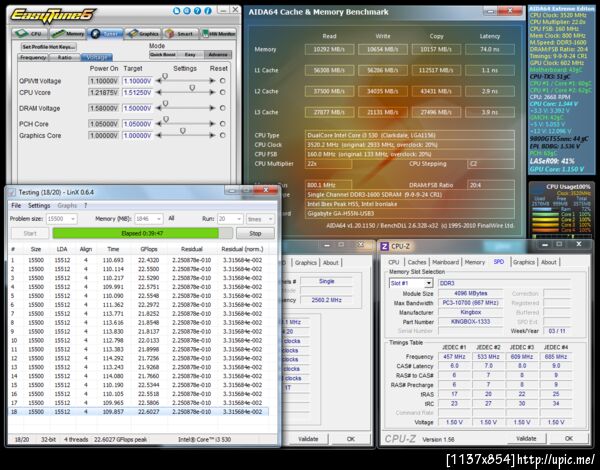
Task: Decrease QPI/Vtt Voltage with its left arrow
Action: click(158, 81)
